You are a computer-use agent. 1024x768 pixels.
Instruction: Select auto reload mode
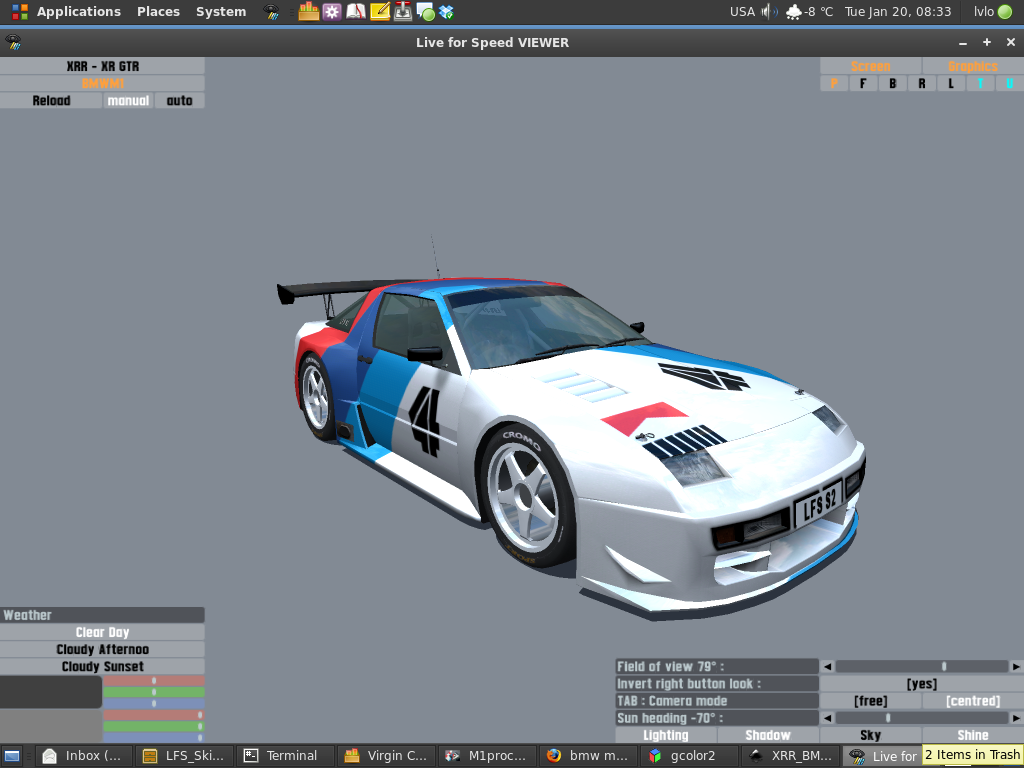180,101
